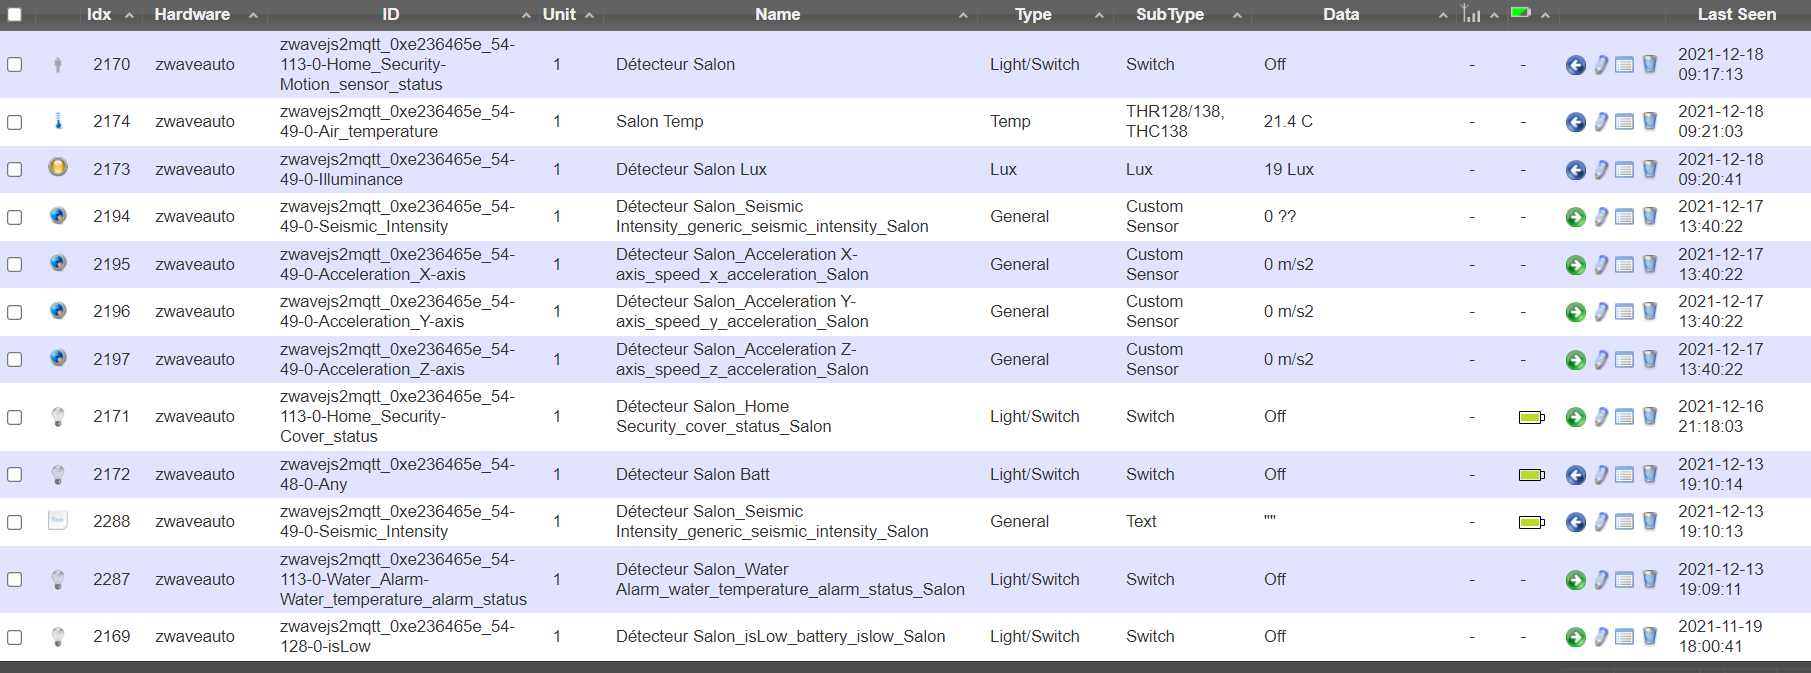
Task: Rename device 2196 with the pencil icon
Action: click(1601, 312)
